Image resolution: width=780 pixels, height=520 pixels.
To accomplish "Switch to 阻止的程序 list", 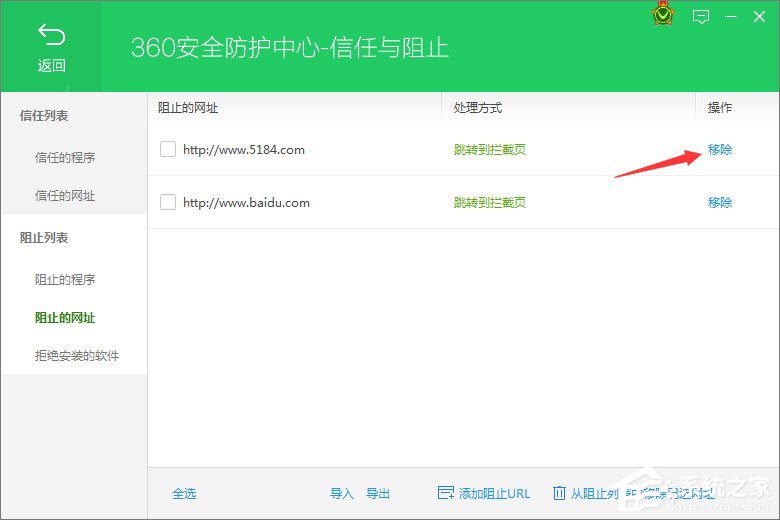I will 65,279.
